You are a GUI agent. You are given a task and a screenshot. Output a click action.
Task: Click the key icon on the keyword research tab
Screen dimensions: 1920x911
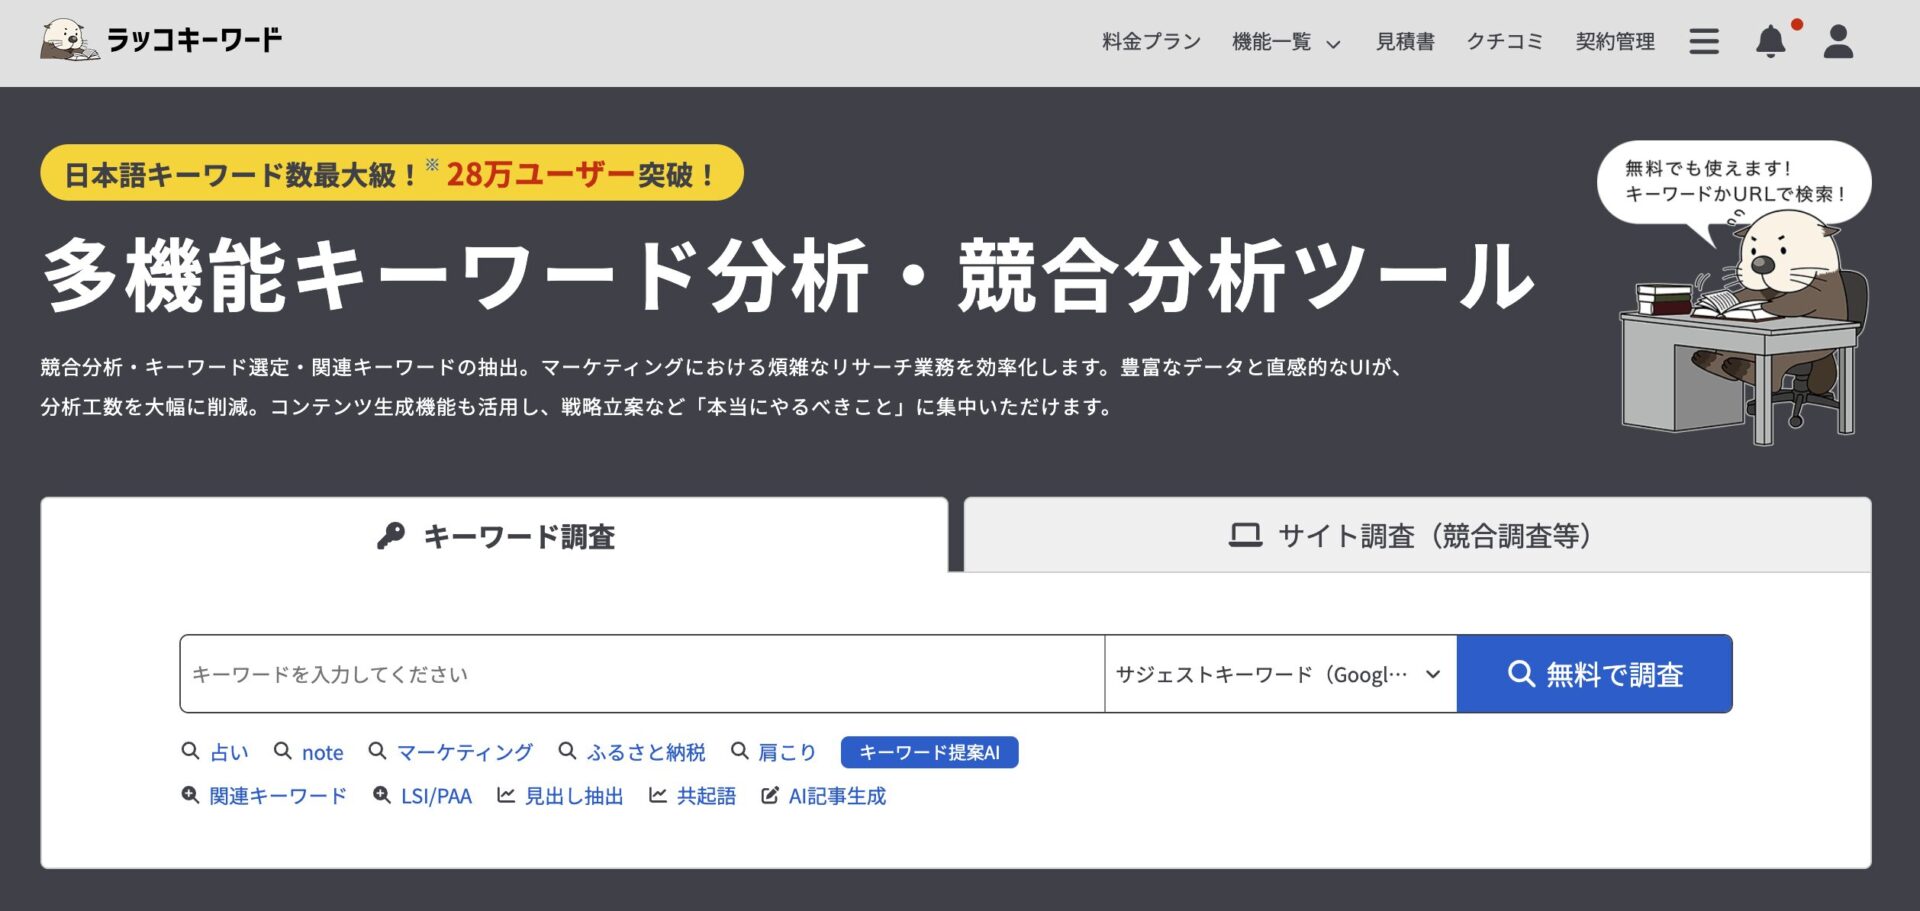[x=390, y=537]
